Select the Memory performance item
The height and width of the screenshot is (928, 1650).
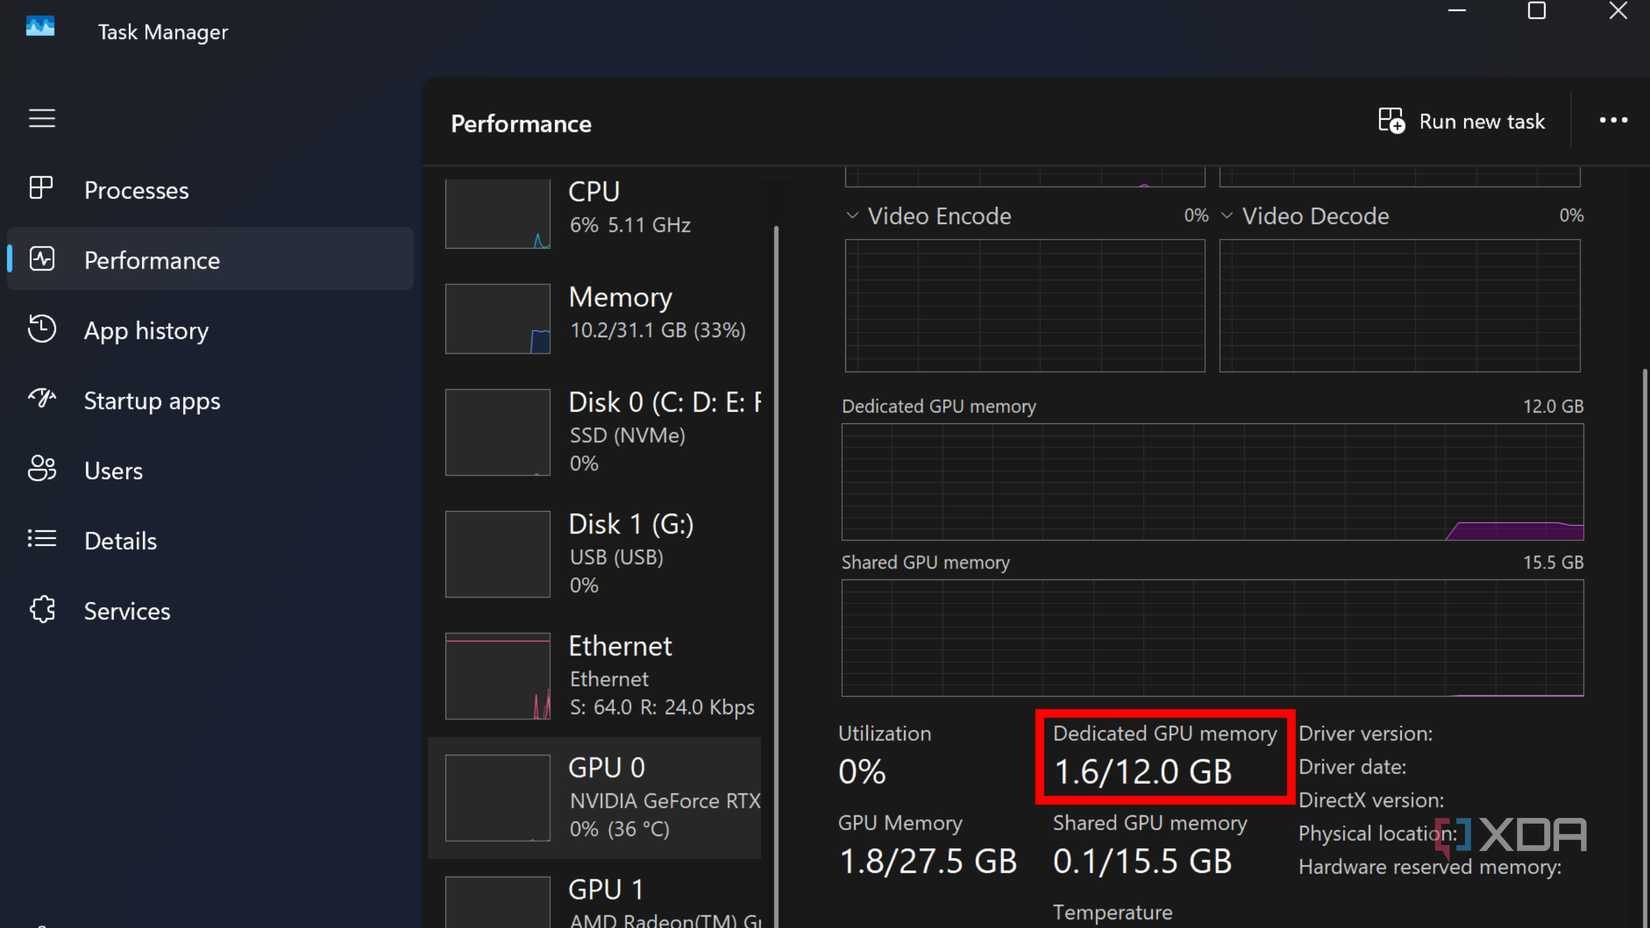[x=596, y=318]
